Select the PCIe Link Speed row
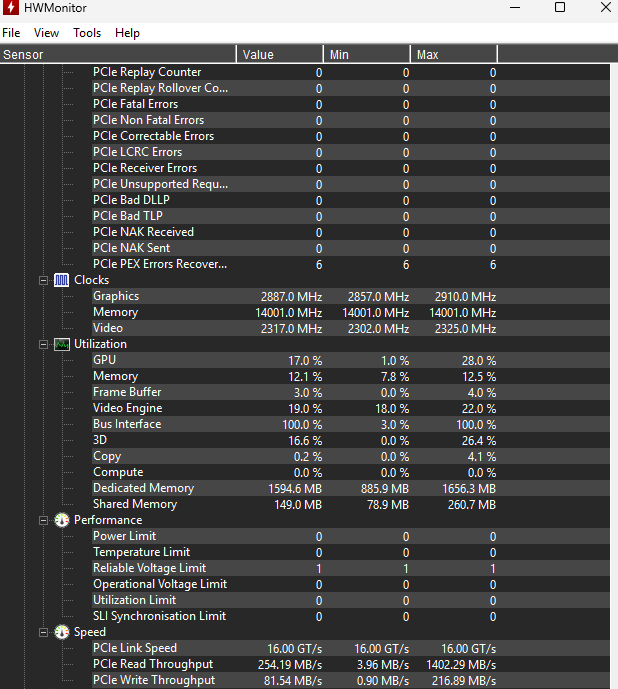 click(351, 649)
